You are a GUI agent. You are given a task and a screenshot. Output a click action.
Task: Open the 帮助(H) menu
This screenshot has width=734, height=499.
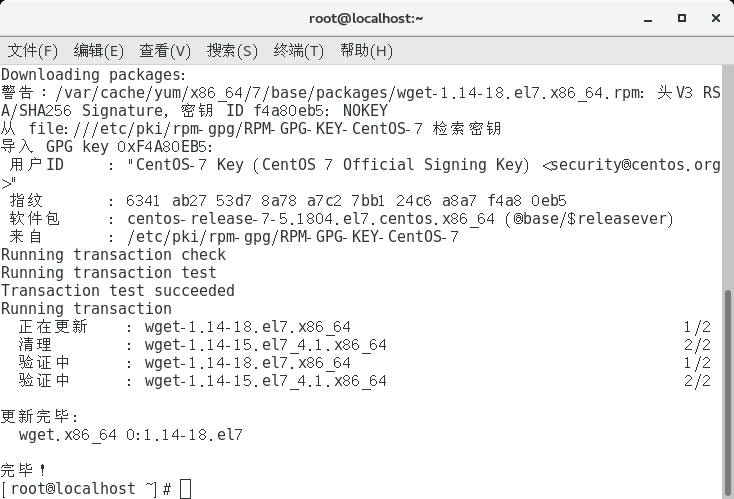pos(367,51)
